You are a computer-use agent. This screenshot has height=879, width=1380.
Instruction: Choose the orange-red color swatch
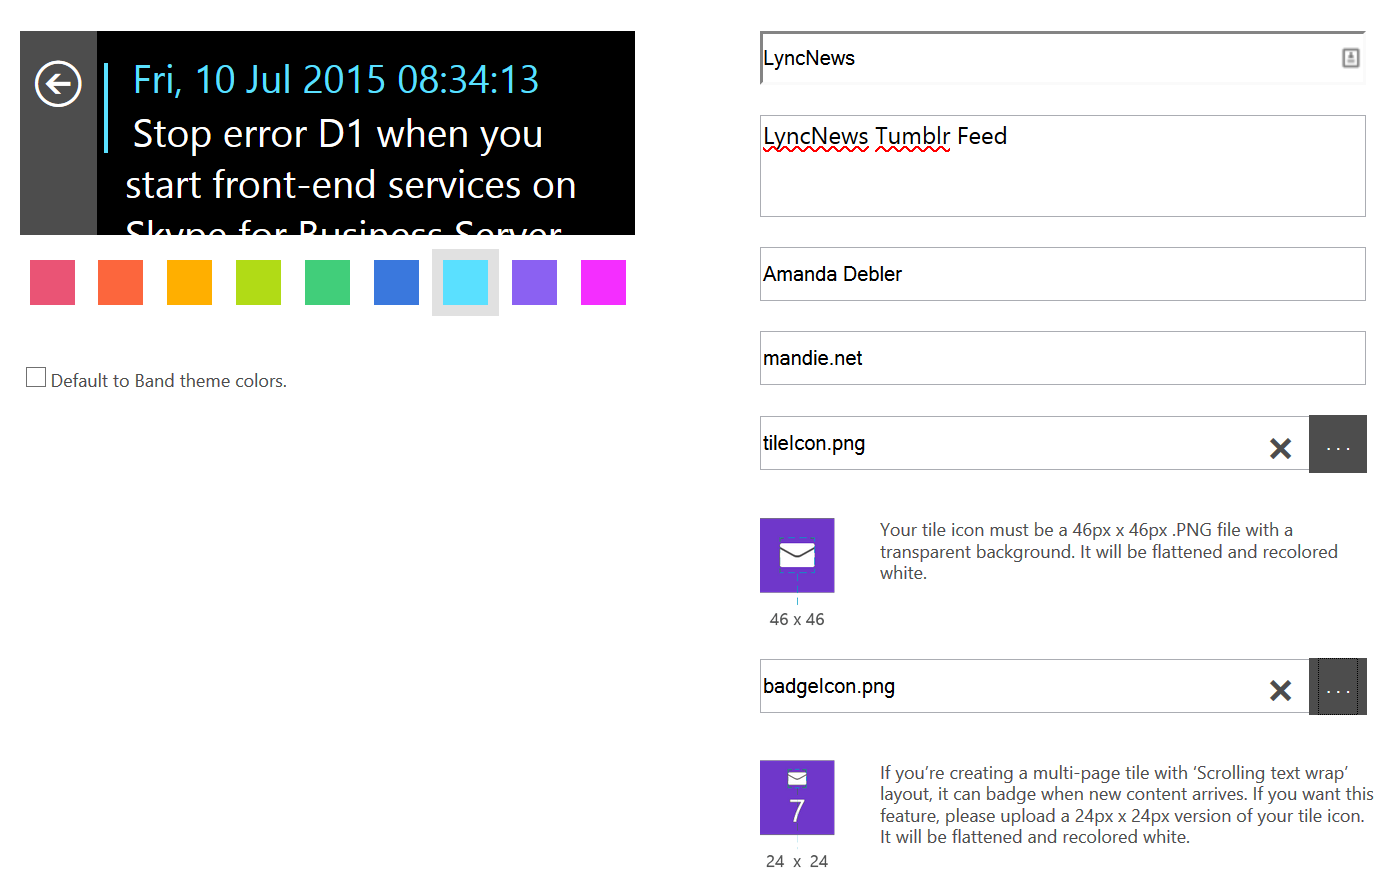[120, 282]
